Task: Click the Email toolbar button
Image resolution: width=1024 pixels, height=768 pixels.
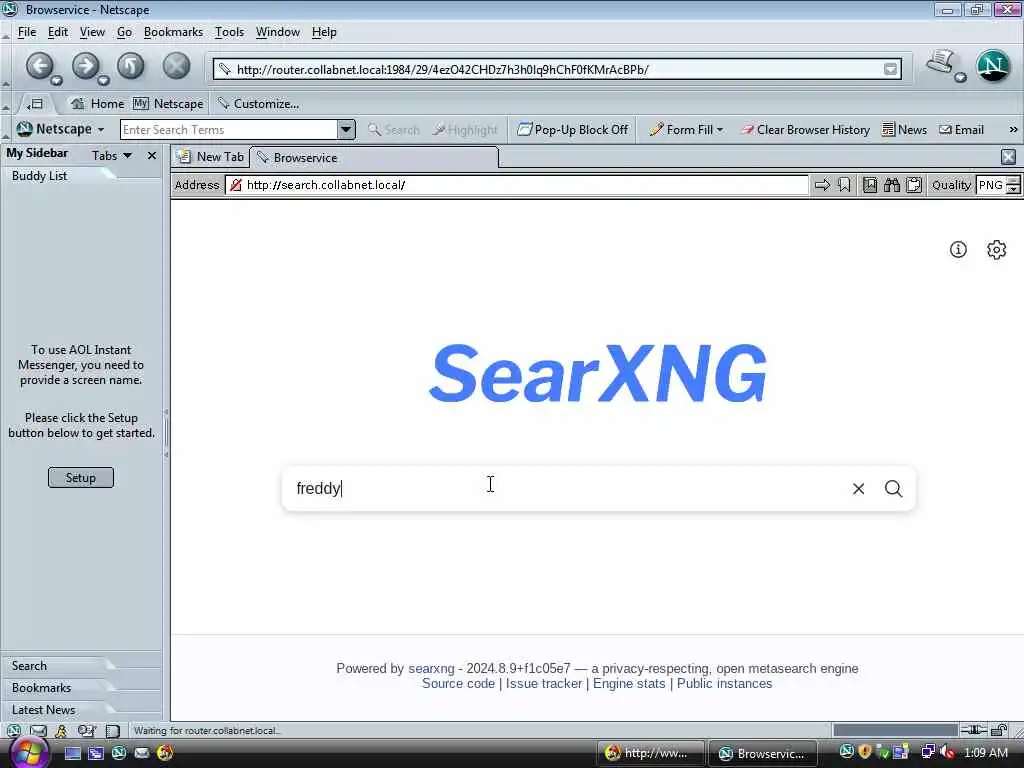Action: pos(961,130)
